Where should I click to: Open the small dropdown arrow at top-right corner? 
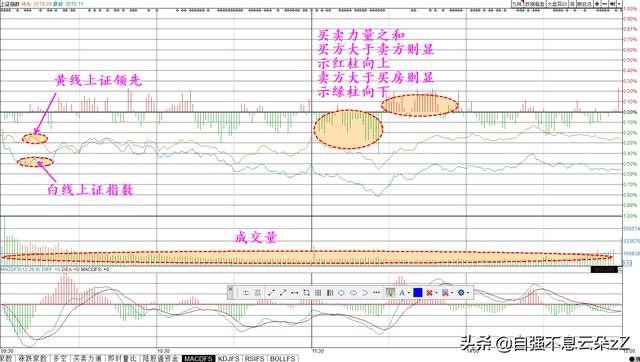point(620,4)
